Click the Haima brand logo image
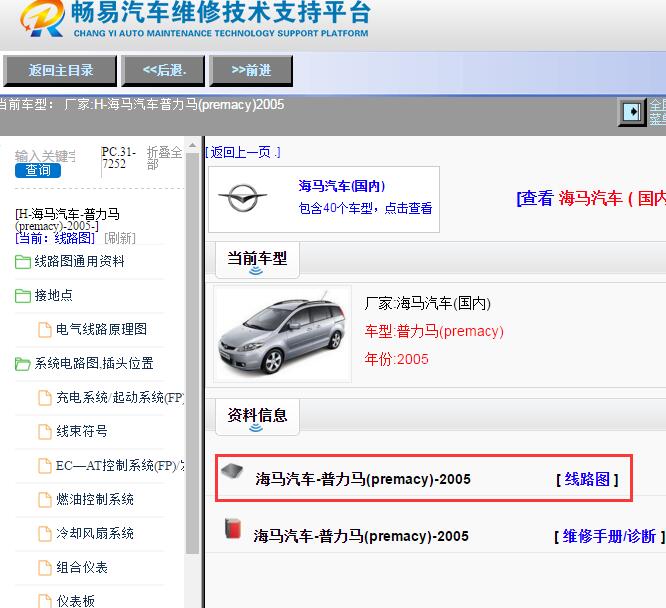666x608 pixels. click(243, 198)
